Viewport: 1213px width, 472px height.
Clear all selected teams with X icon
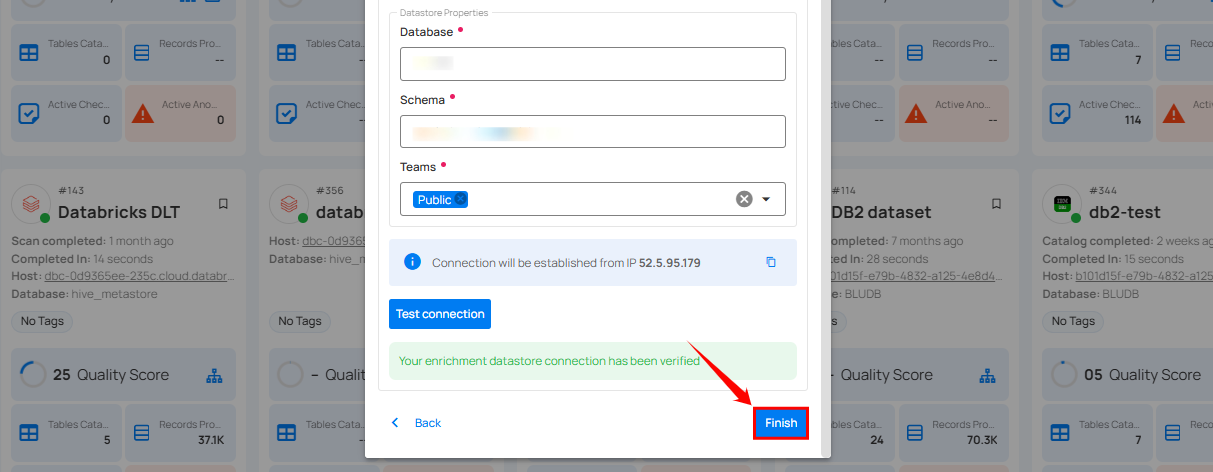click(744, 199)
